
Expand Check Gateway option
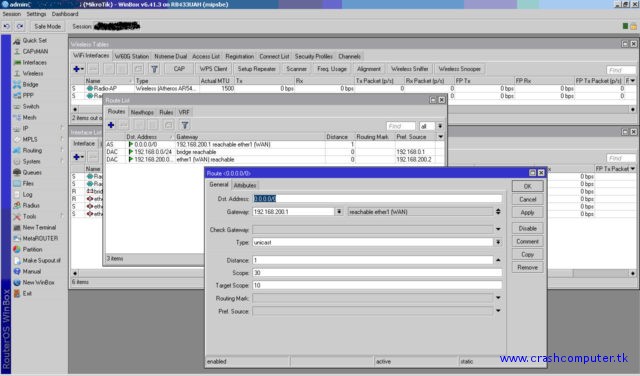(x=498, y=229)
